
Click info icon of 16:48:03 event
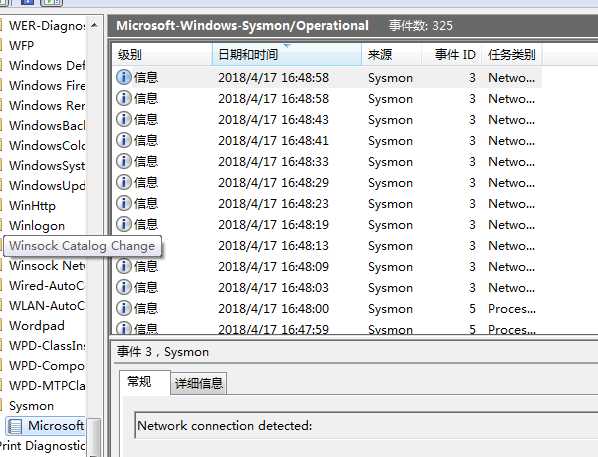click(x=124, y=287)
